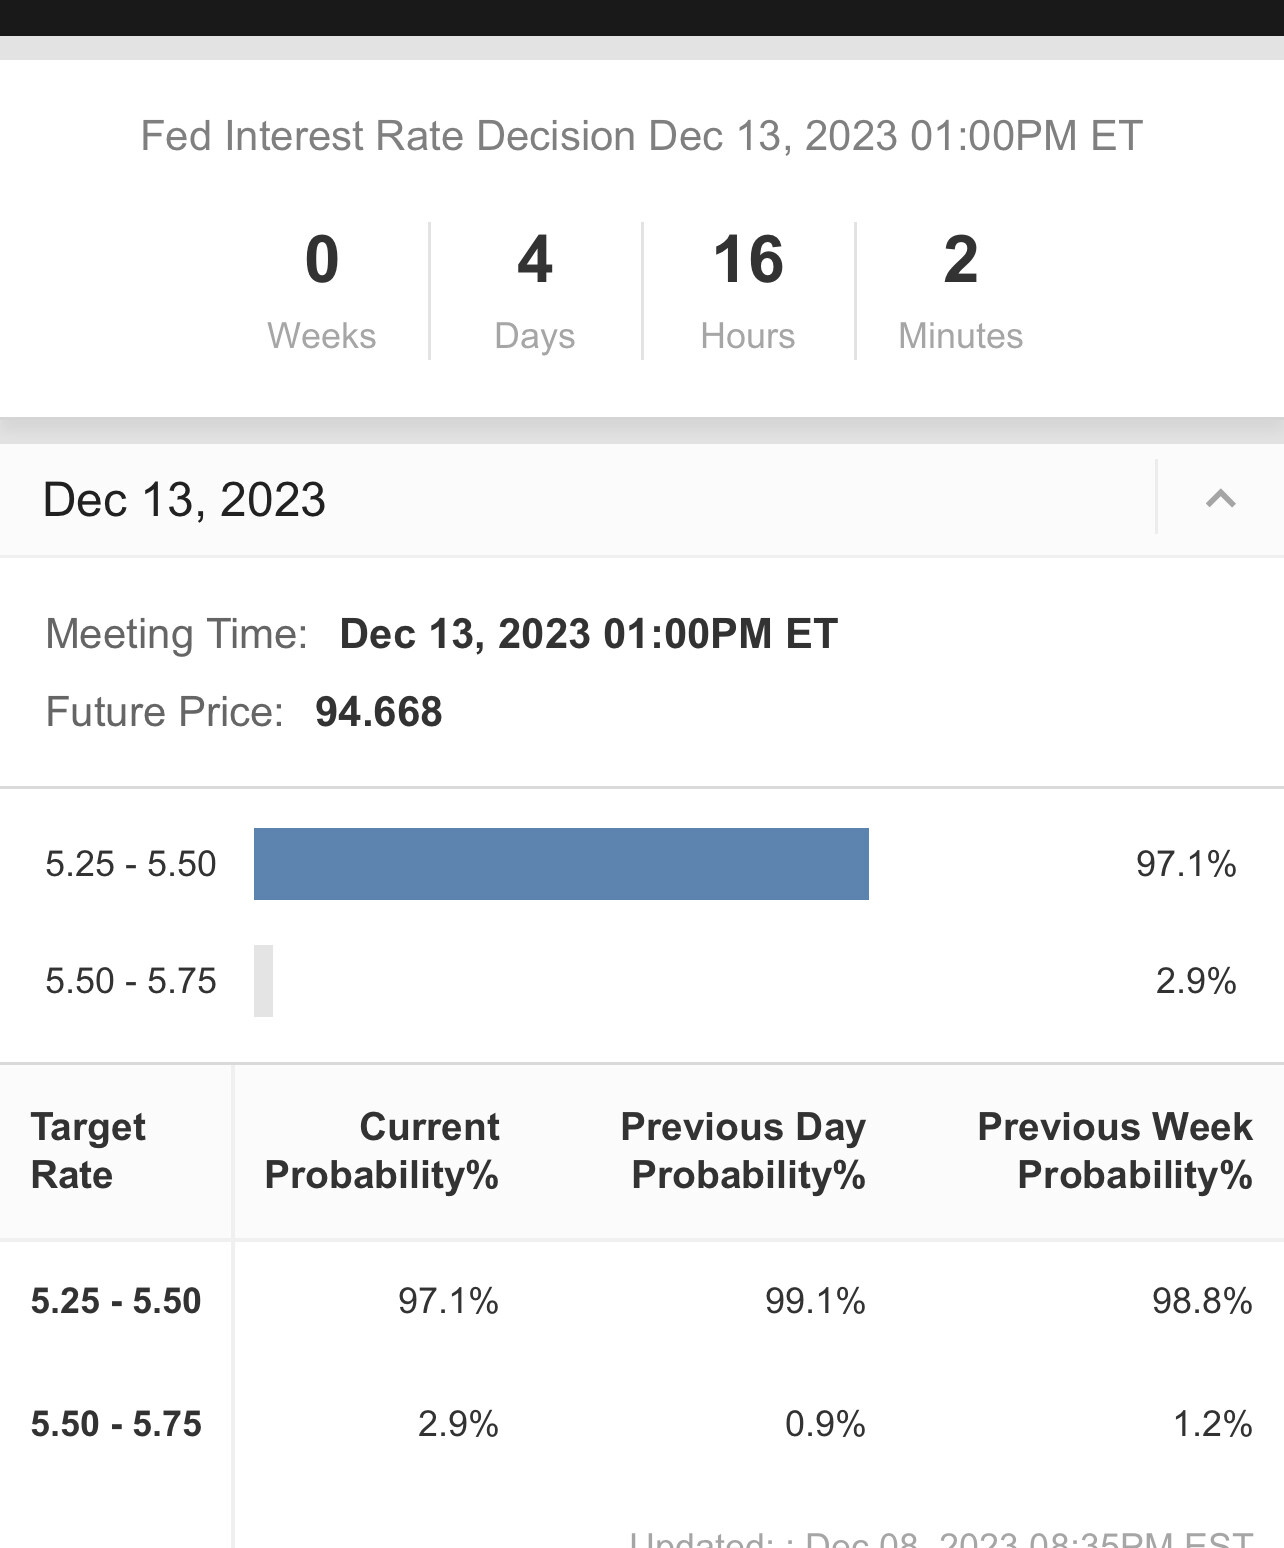This screenshot has width=1284, height=1548.
Task: Click the 98.8% previous week cell
Action: [1202, 1301]
